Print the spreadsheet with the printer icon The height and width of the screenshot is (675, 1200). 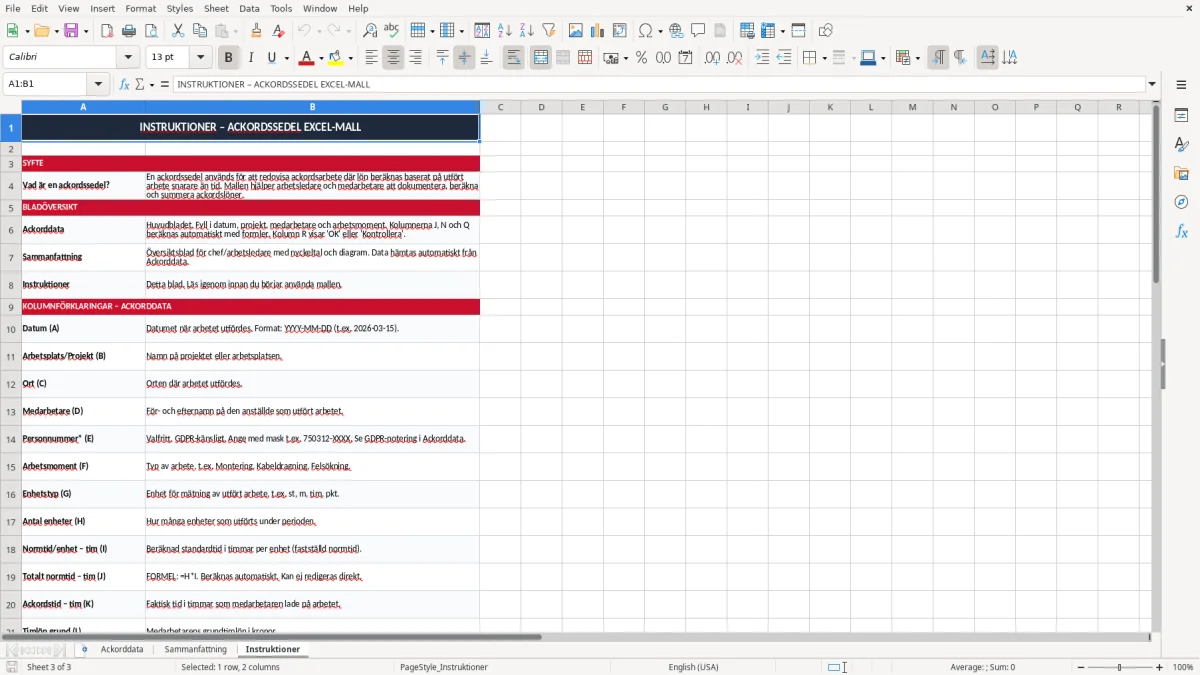tap(129, 31)
